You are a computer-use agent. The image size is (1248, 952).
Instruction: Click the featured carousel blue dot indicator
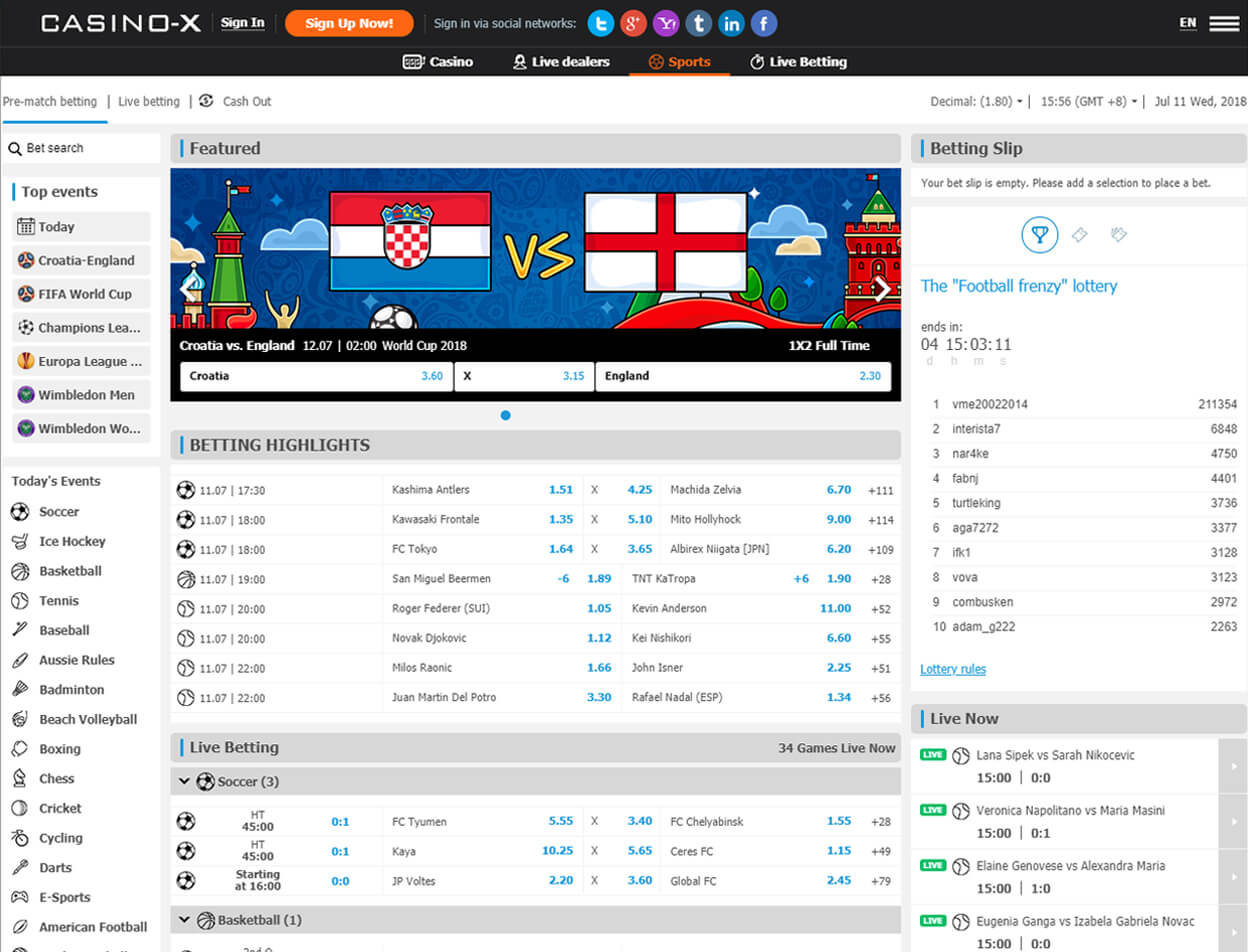[x=505, y=415]
